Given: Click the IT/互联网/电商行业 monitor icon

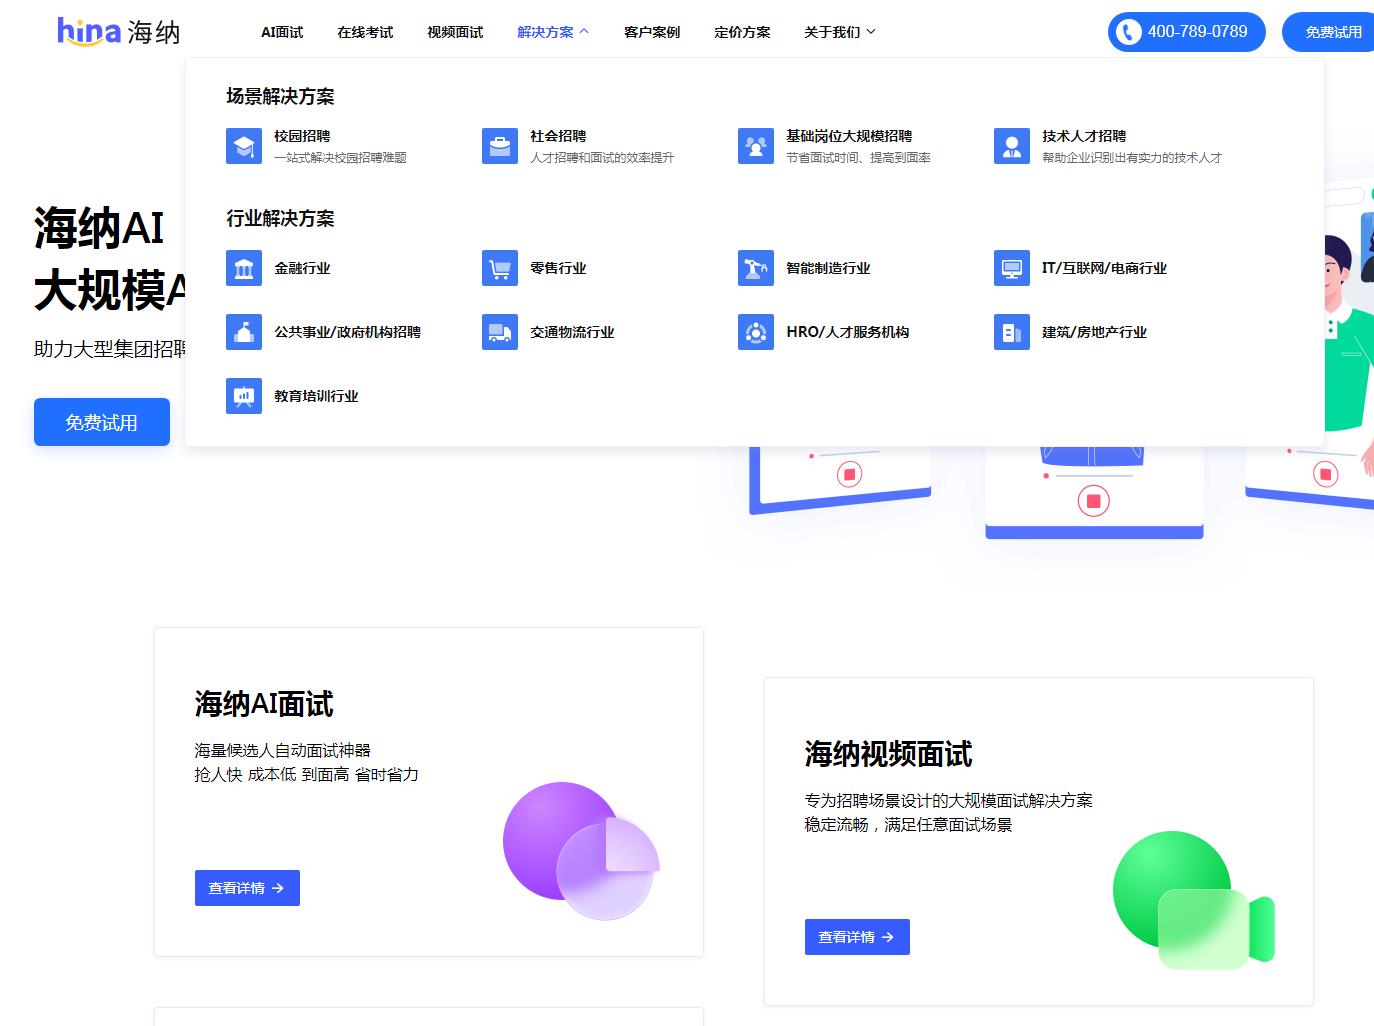Looking at the screenshot, I should 1012,268.
